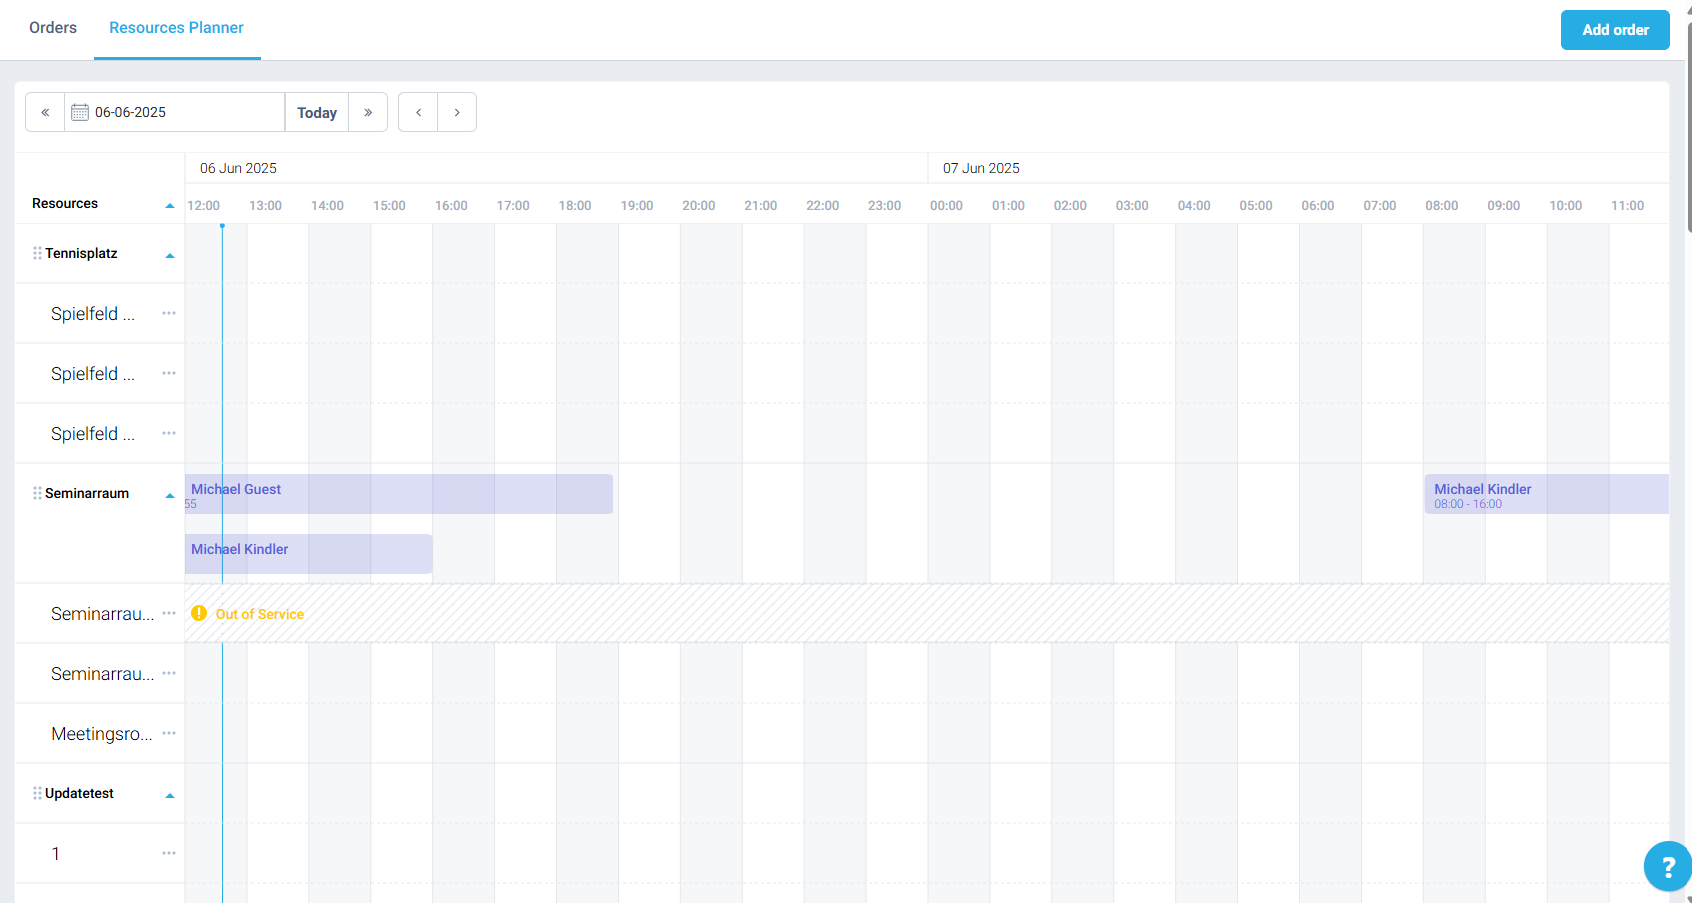Viewport: 1692px width, 903px height.
Task: Click the 11:00 time column header
Action: click(1627, 205)
